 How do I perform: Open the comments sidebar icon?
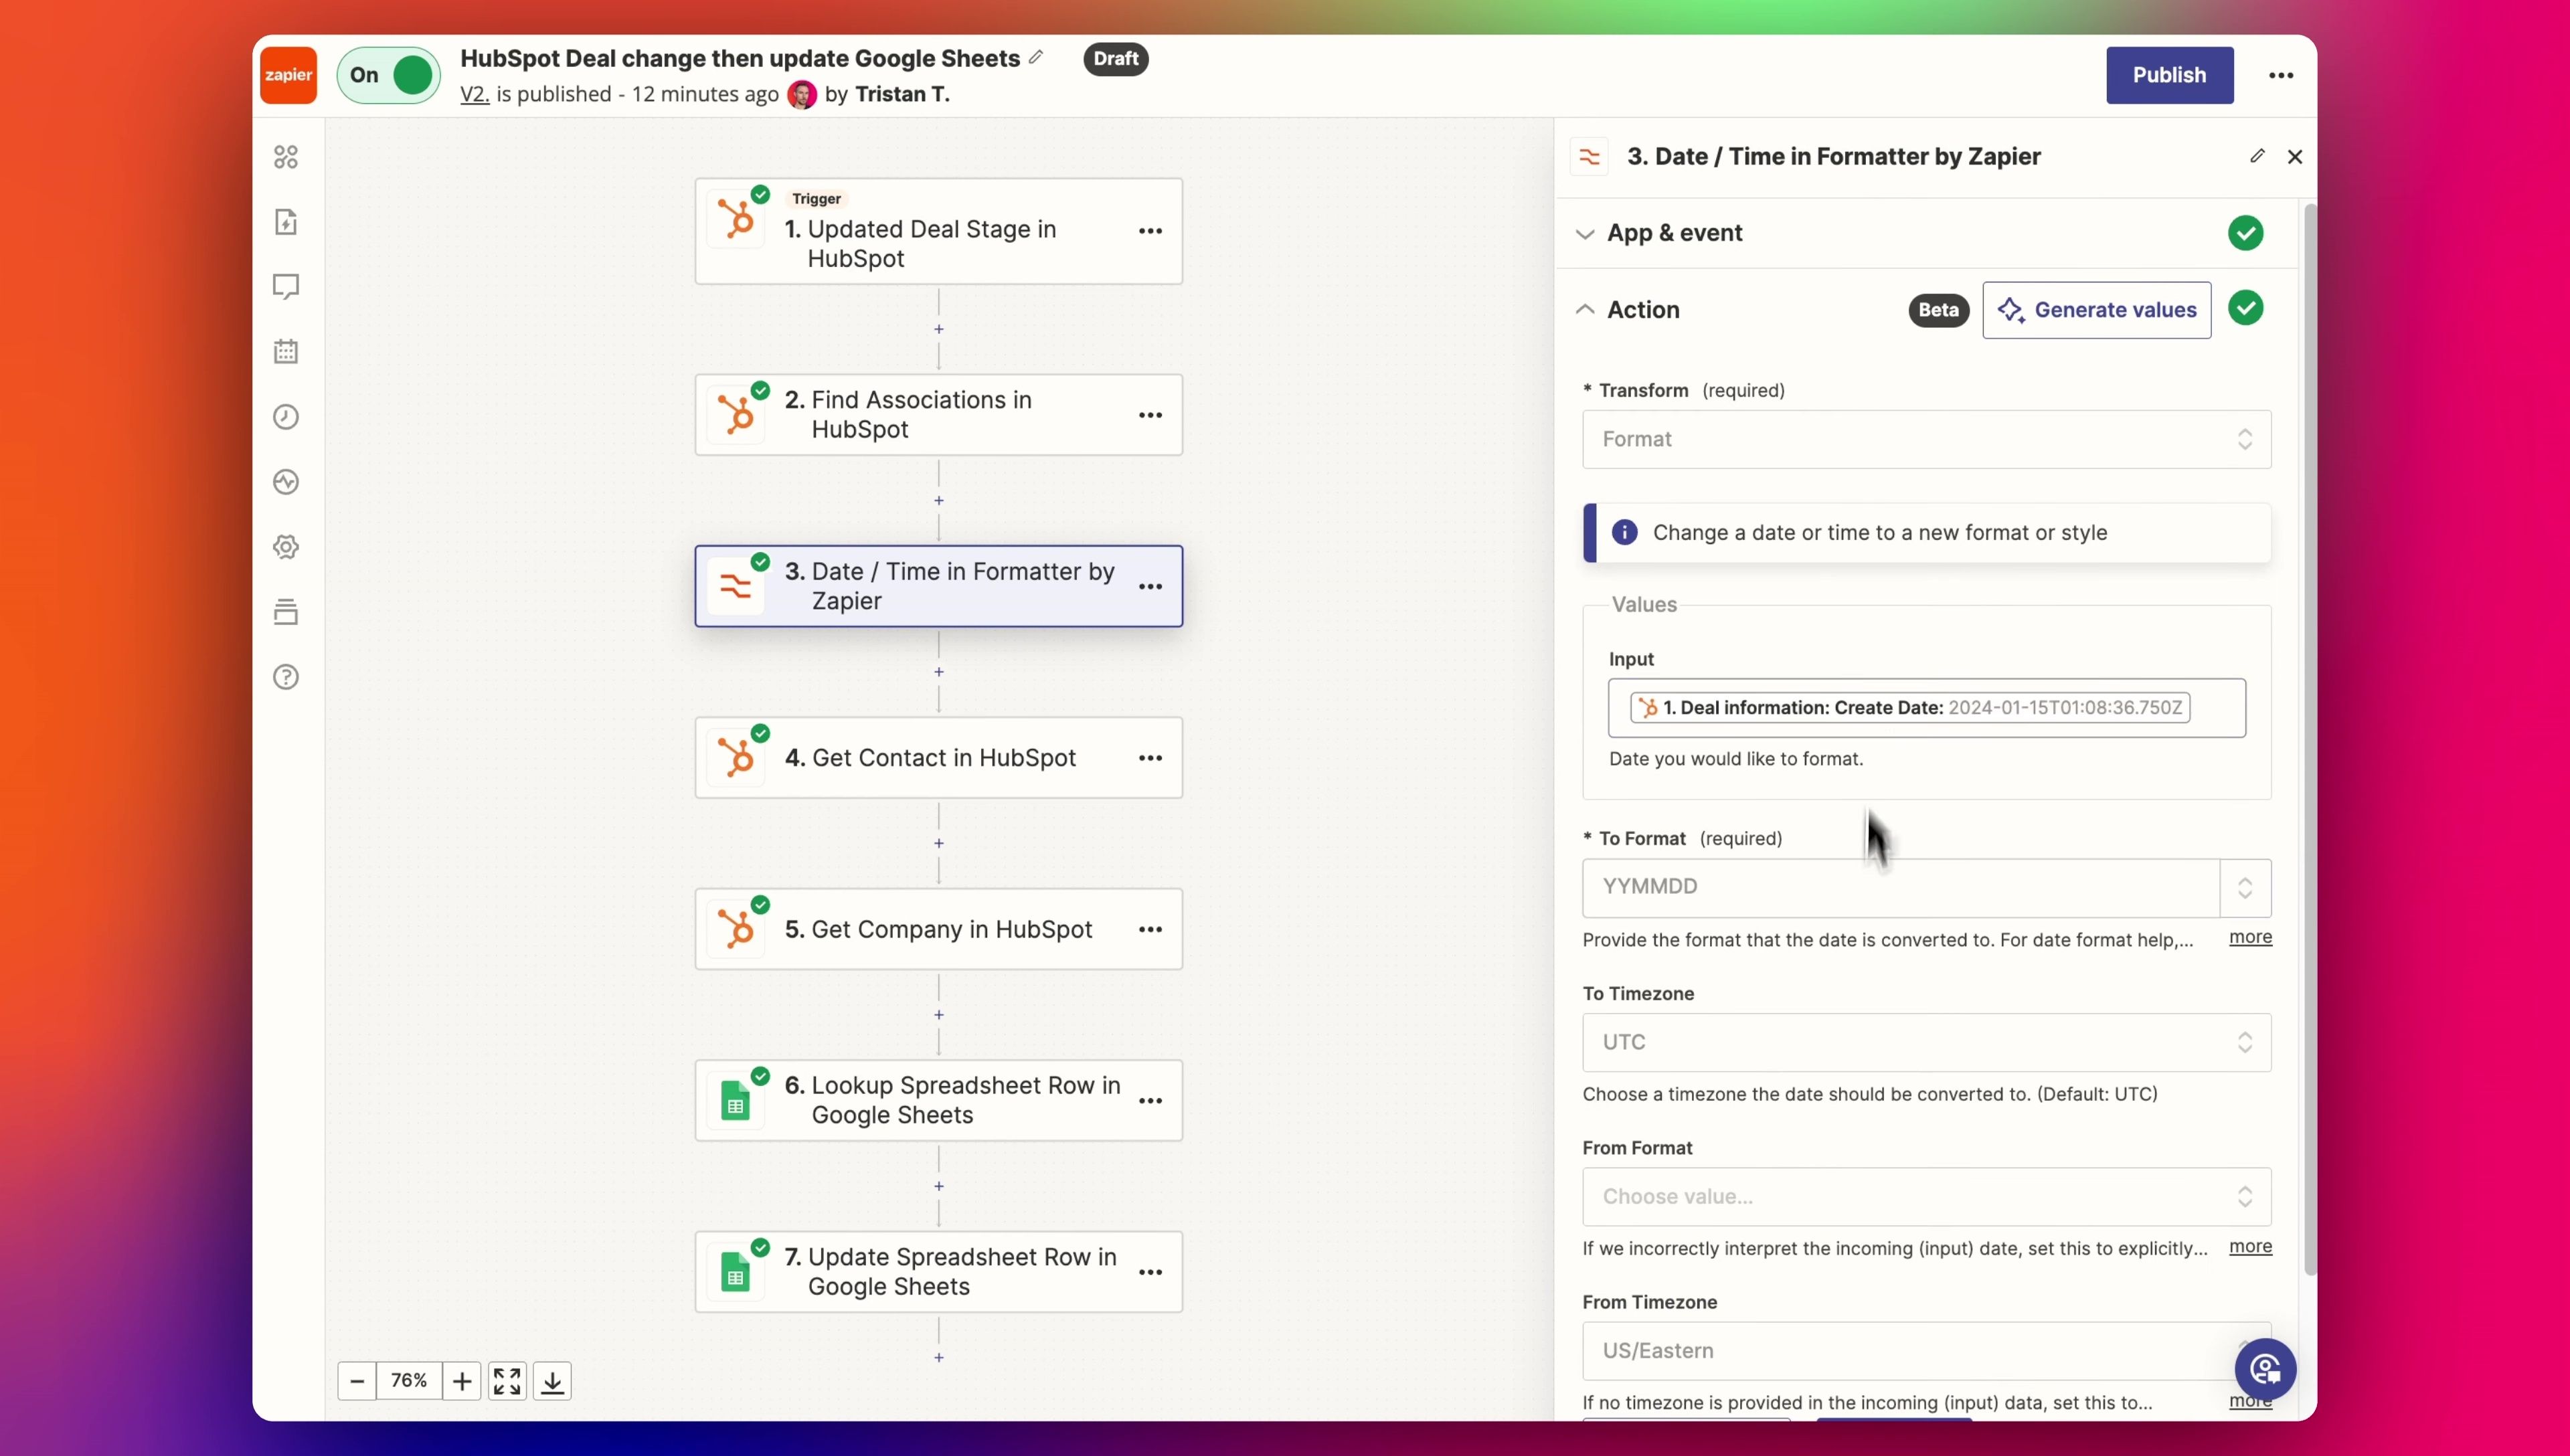click(286, 287)
